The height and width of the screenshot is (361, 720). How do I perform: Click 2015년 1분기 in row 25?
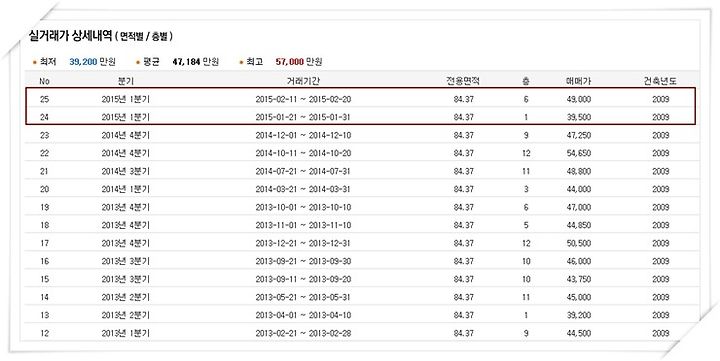[125, 99]
